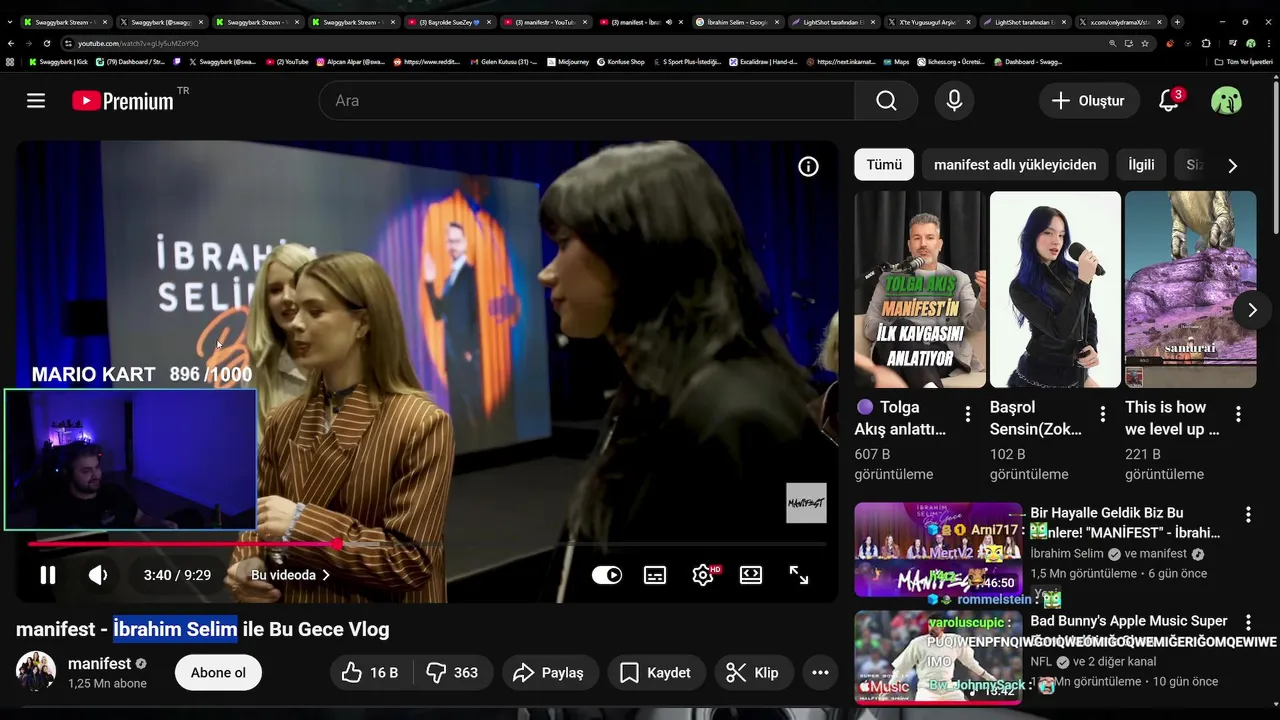This screenshot has width=1280, height=720.
Task: Switch to theater mode
Action: (x=751, y=575)
